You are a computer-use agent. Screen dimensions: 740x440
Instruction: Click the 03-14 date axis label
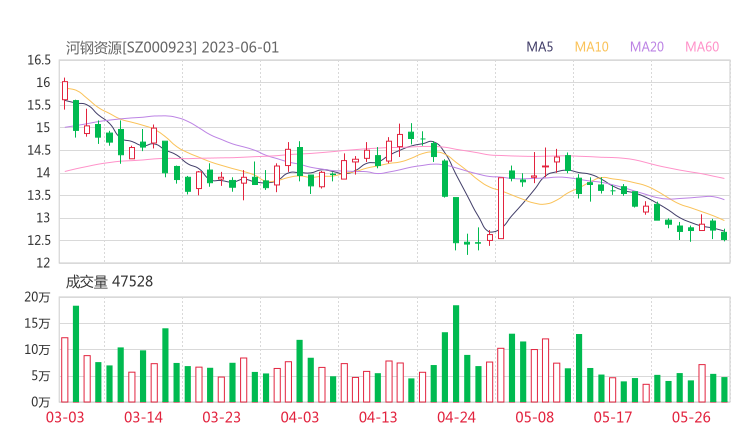[143, 417]
